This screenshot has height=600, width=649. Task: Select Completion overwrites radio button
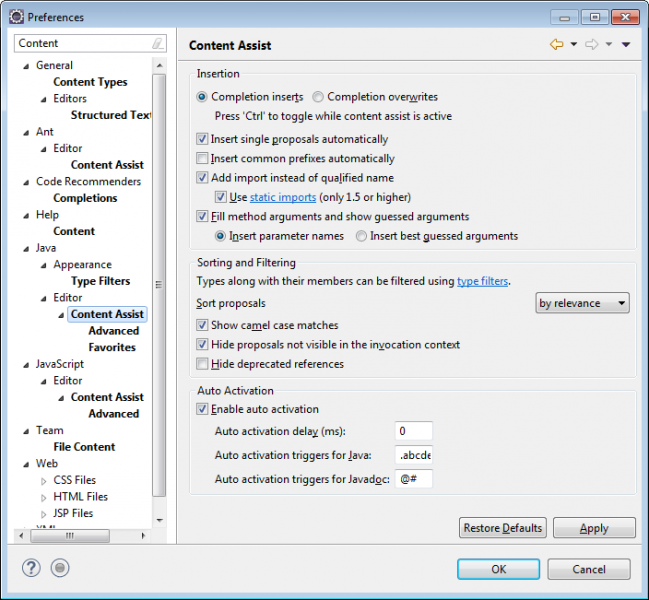(318, 97)
